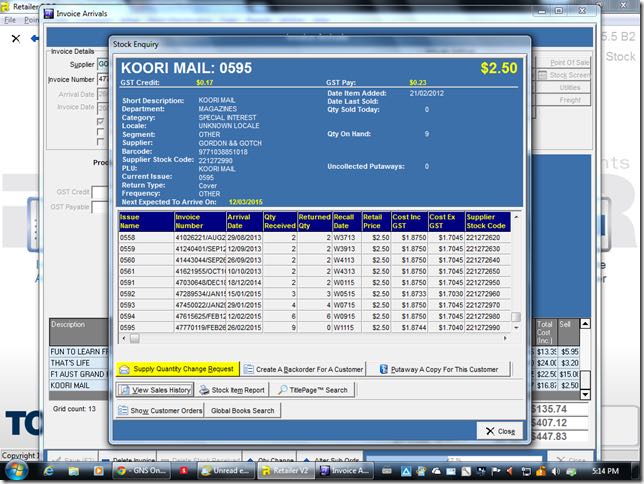Click the Windows Start button

tap(17, 470)
